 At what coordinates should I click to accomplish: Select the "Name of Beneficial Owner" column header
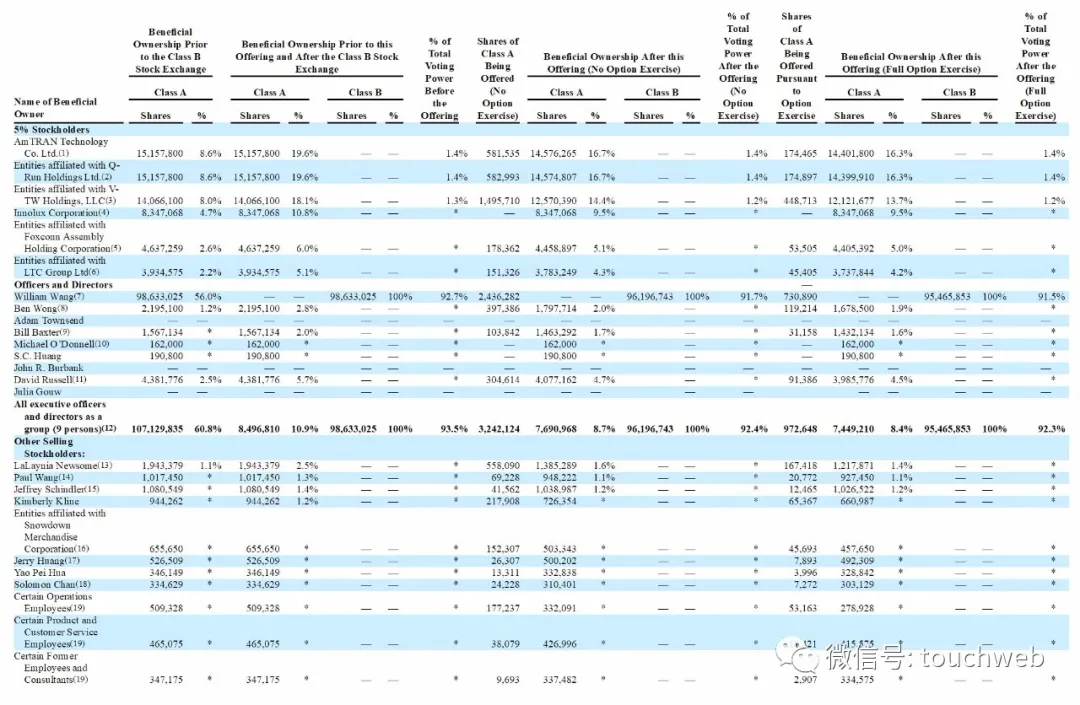point(55,108)
